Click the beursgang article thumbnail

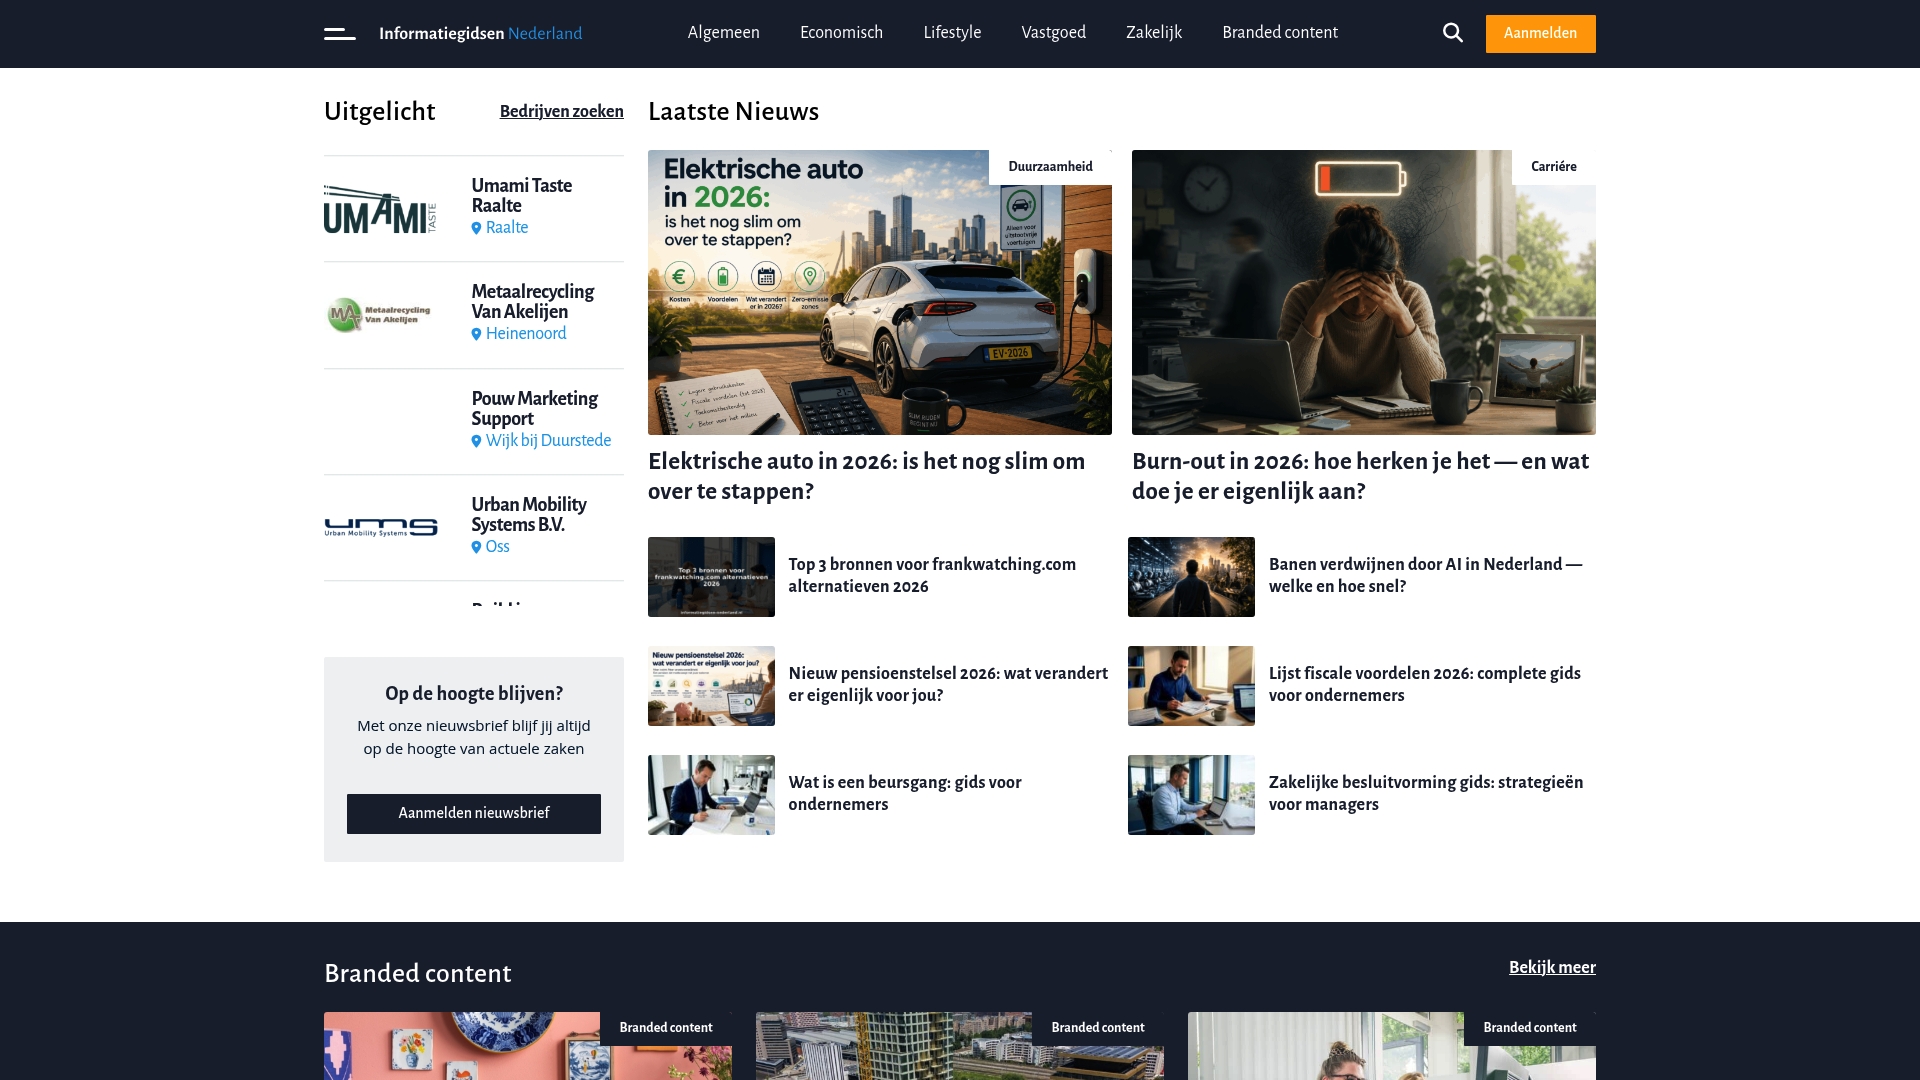click(711, 795)
